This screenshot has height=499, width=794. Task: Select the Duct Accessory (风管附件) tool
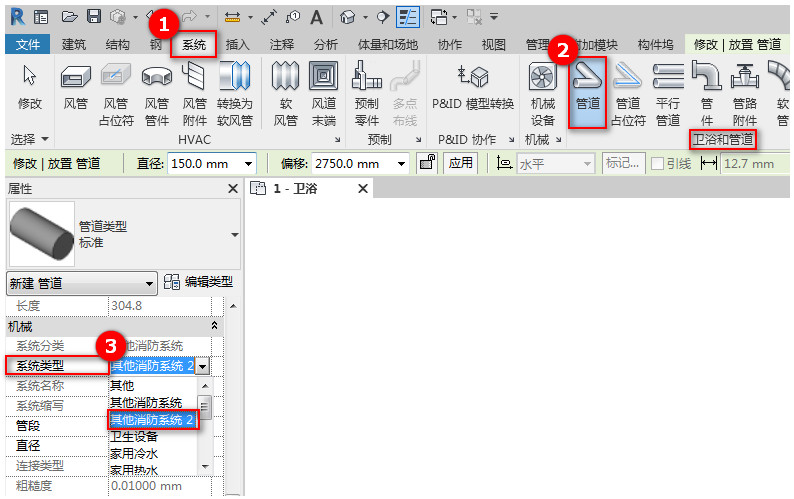194,94
